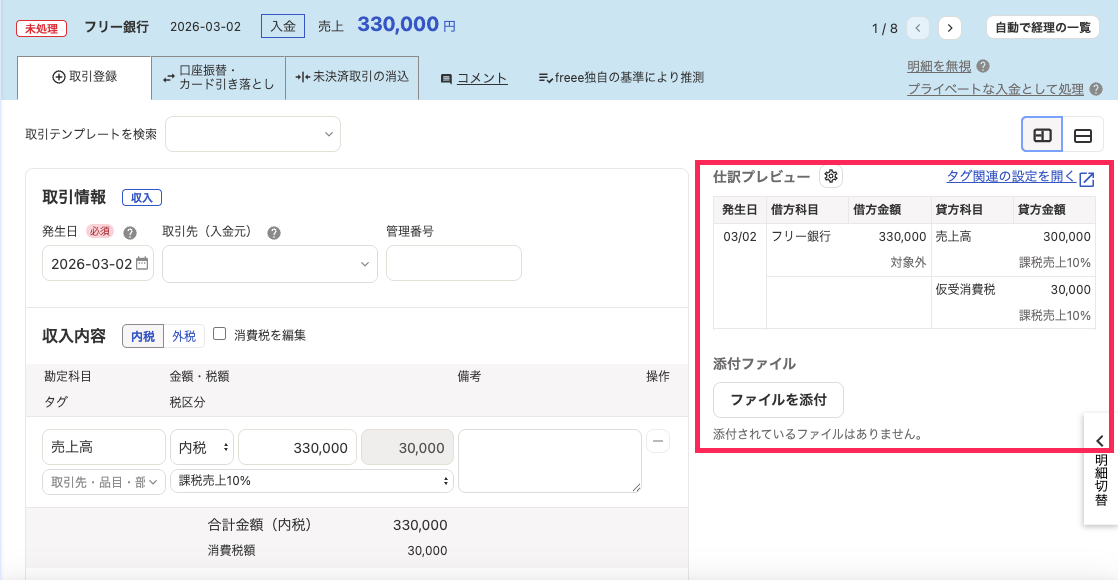1118x580 pixels.
Task: Open the 内税 line tax selector
Action: point(202,447)
